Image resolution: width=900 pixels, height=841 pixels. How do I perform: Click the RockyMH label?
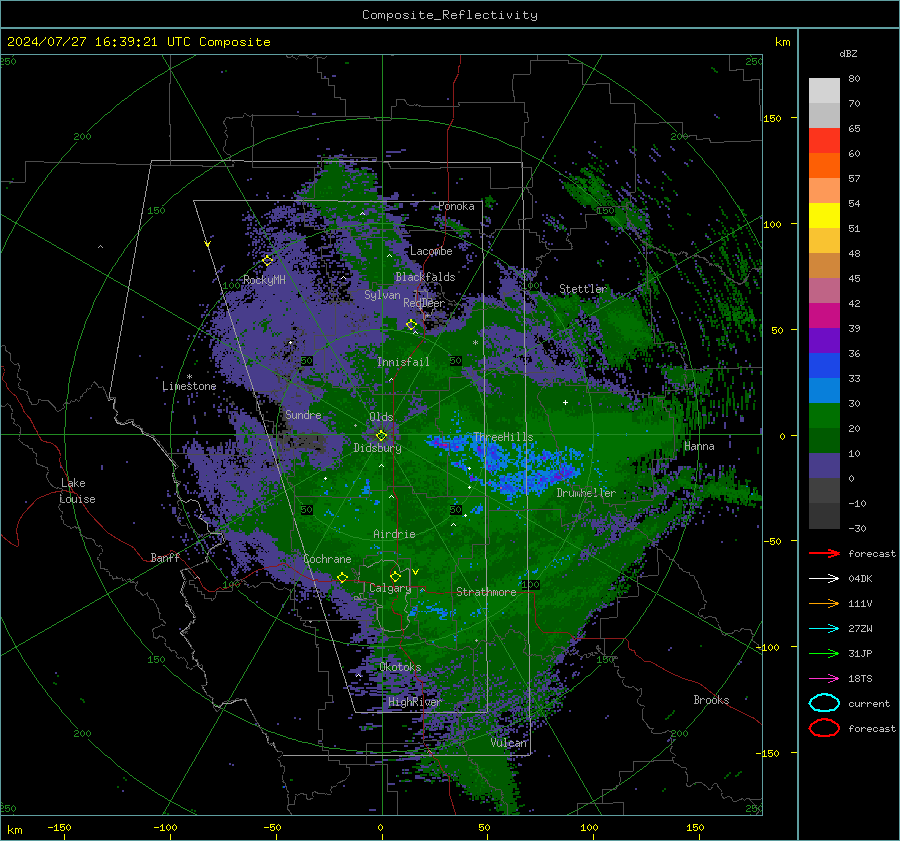tap(264, 280)
